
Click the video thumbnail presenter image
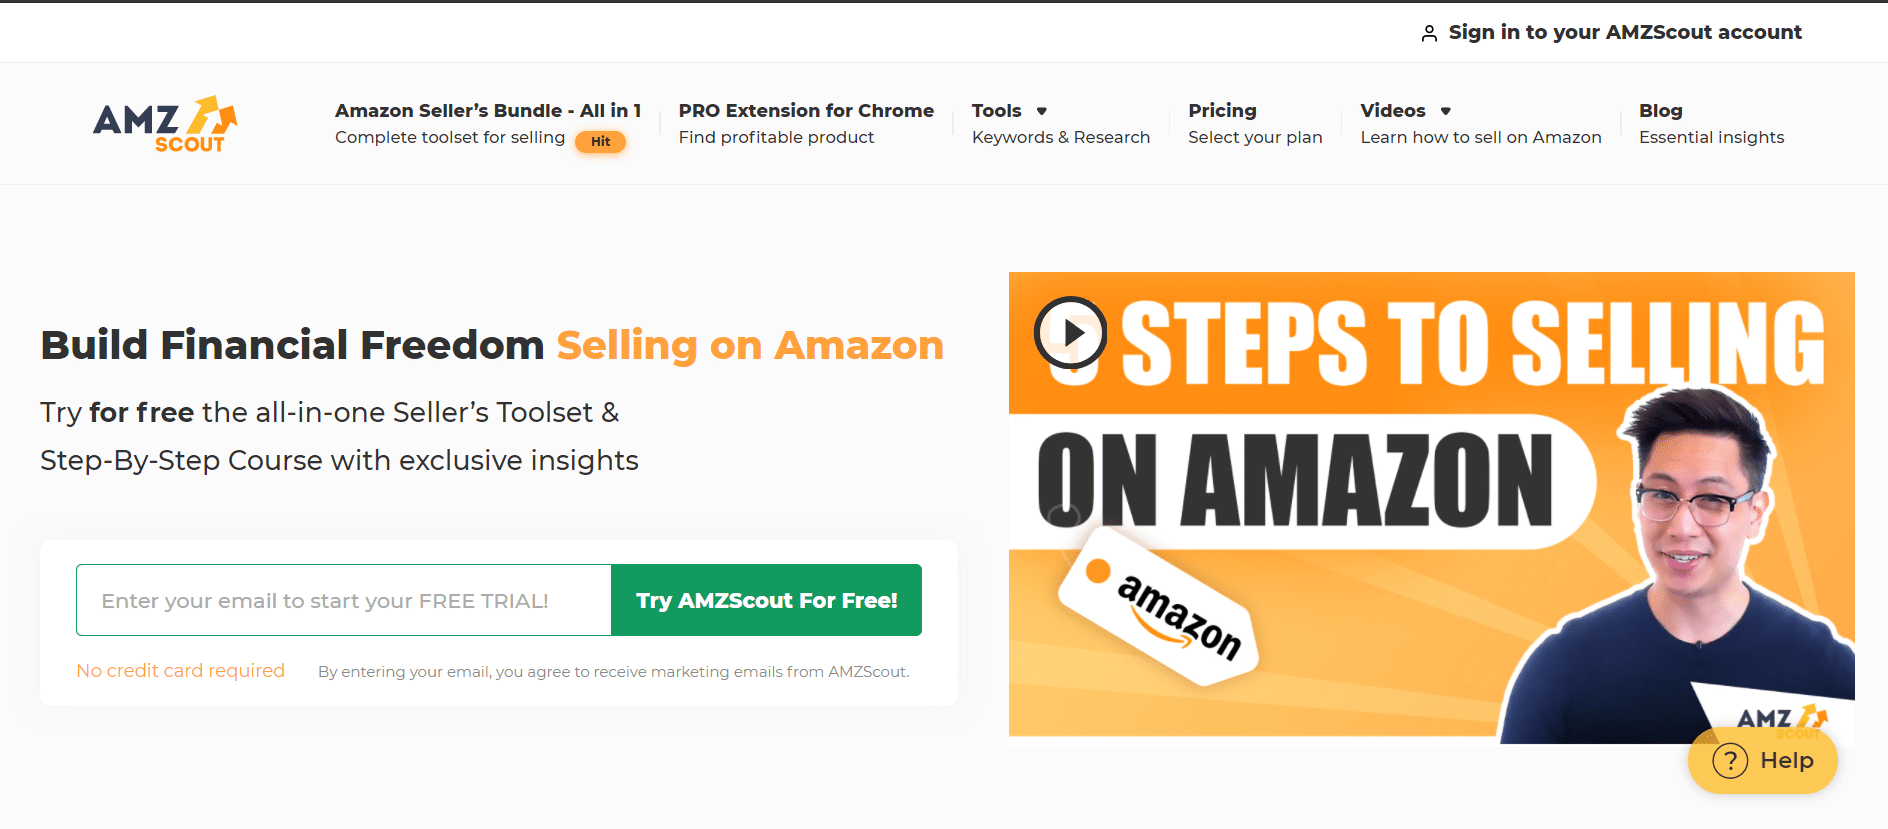1690,560
